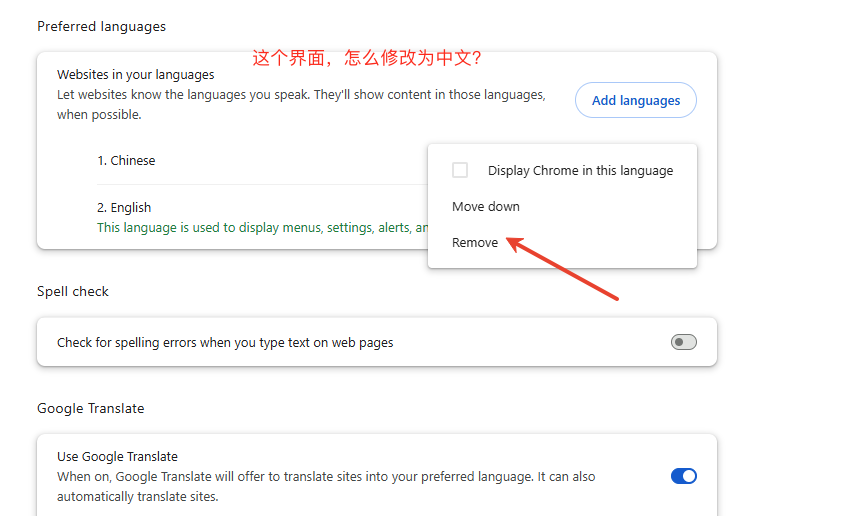Check the Display Chrome in this language box

click(460, 170)
